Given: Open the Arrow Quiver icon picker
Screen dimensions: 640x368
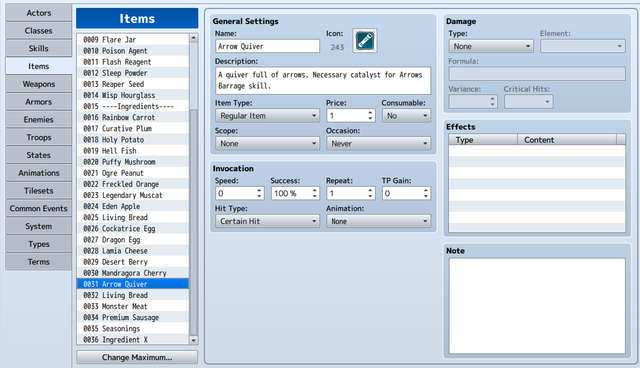Looking at the screenshot, I should click(364, 40).
